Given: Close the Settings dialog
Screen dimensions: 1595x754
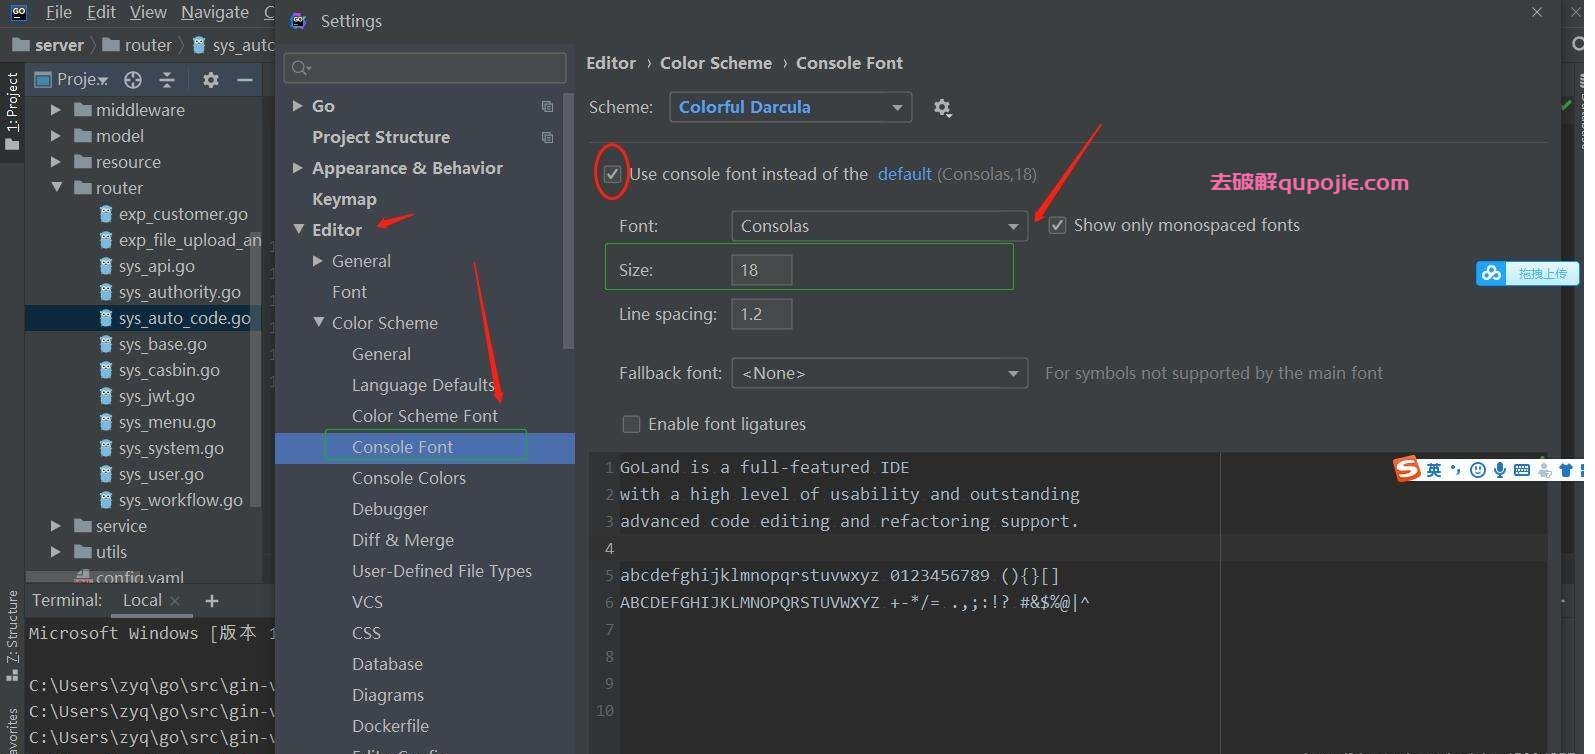Looking at the screenshot, I should (x=1537, y=12).
